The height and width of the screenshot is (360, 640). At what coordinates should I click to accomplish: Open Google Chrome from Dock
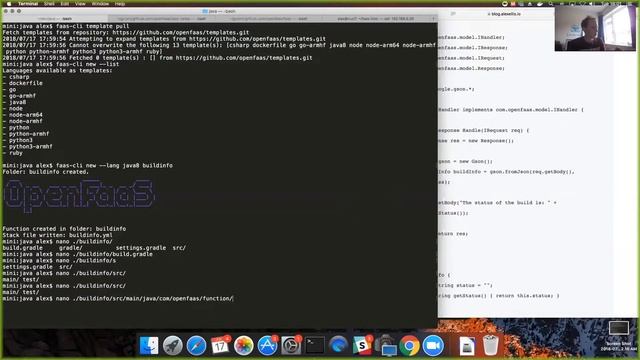pyautogui.click(x=409, y=346)
